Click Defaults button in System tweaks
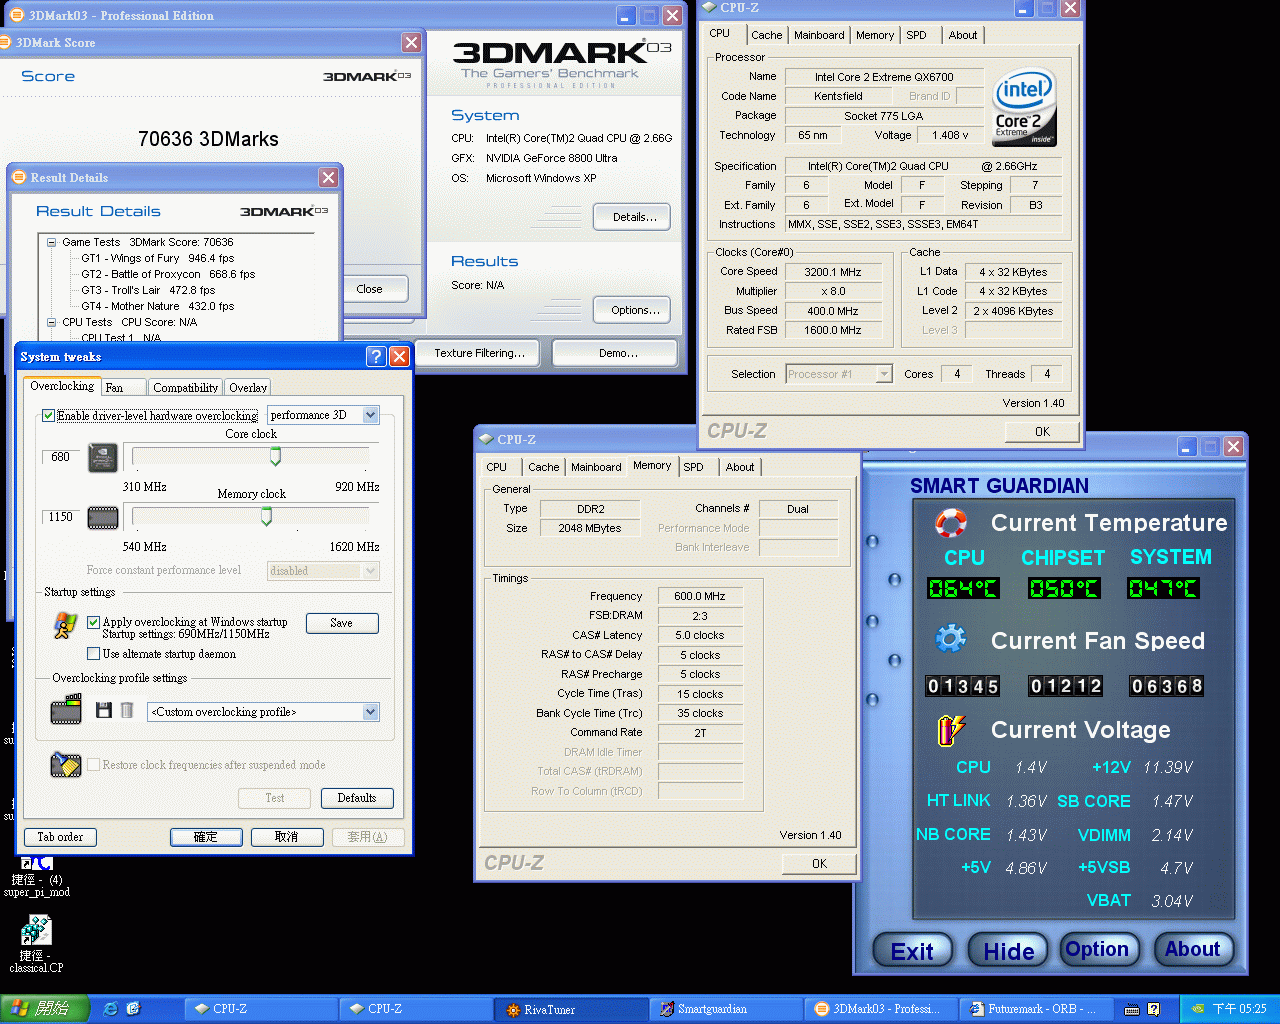 357,798
